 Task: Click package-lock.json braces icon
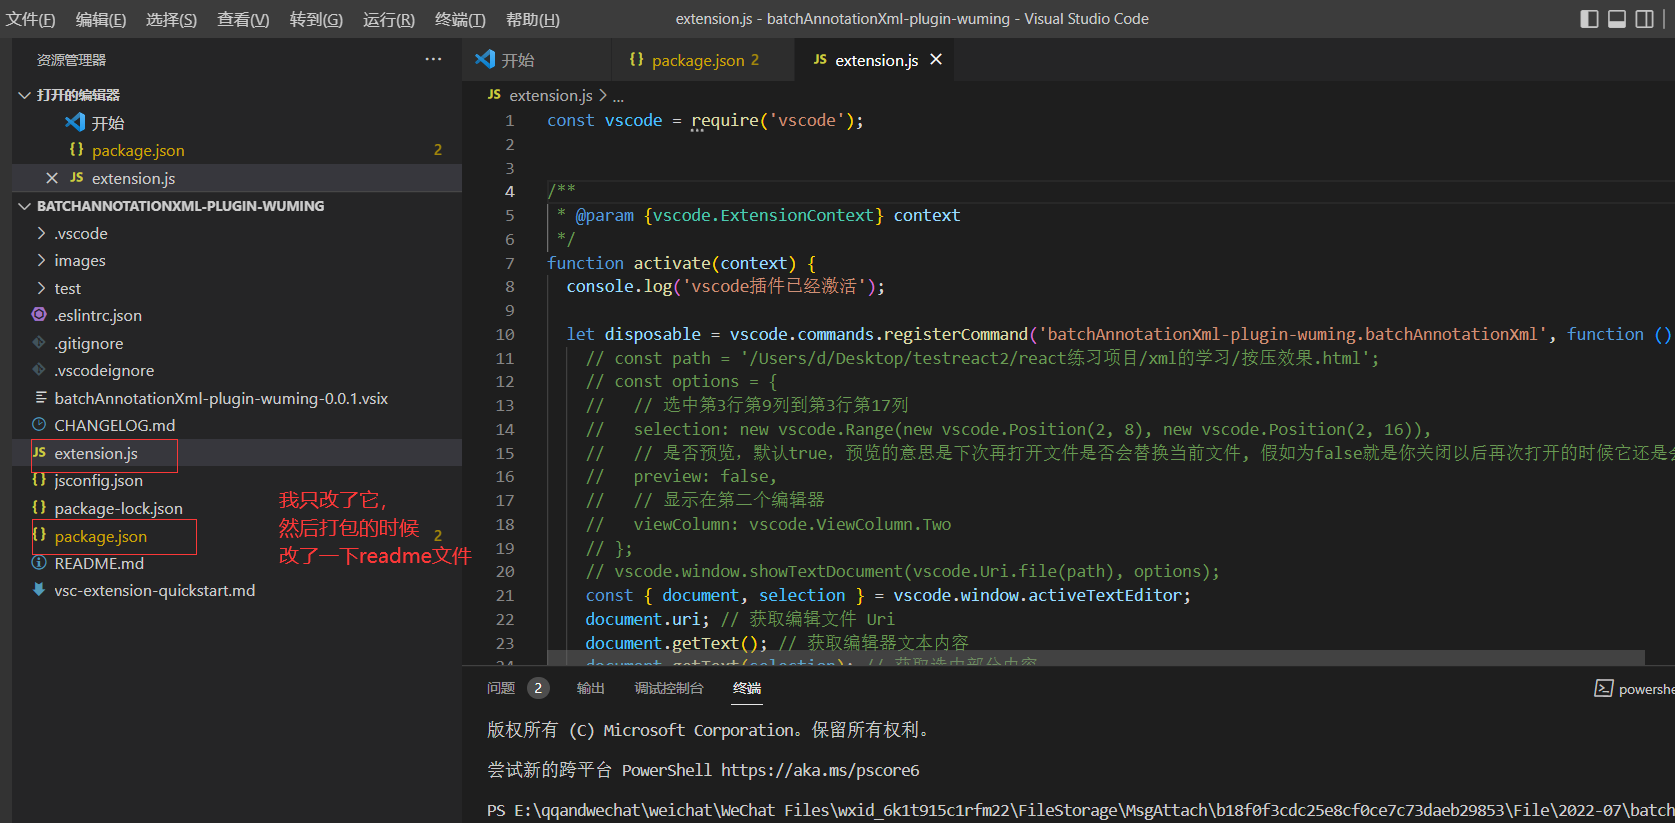pos(39,508)
